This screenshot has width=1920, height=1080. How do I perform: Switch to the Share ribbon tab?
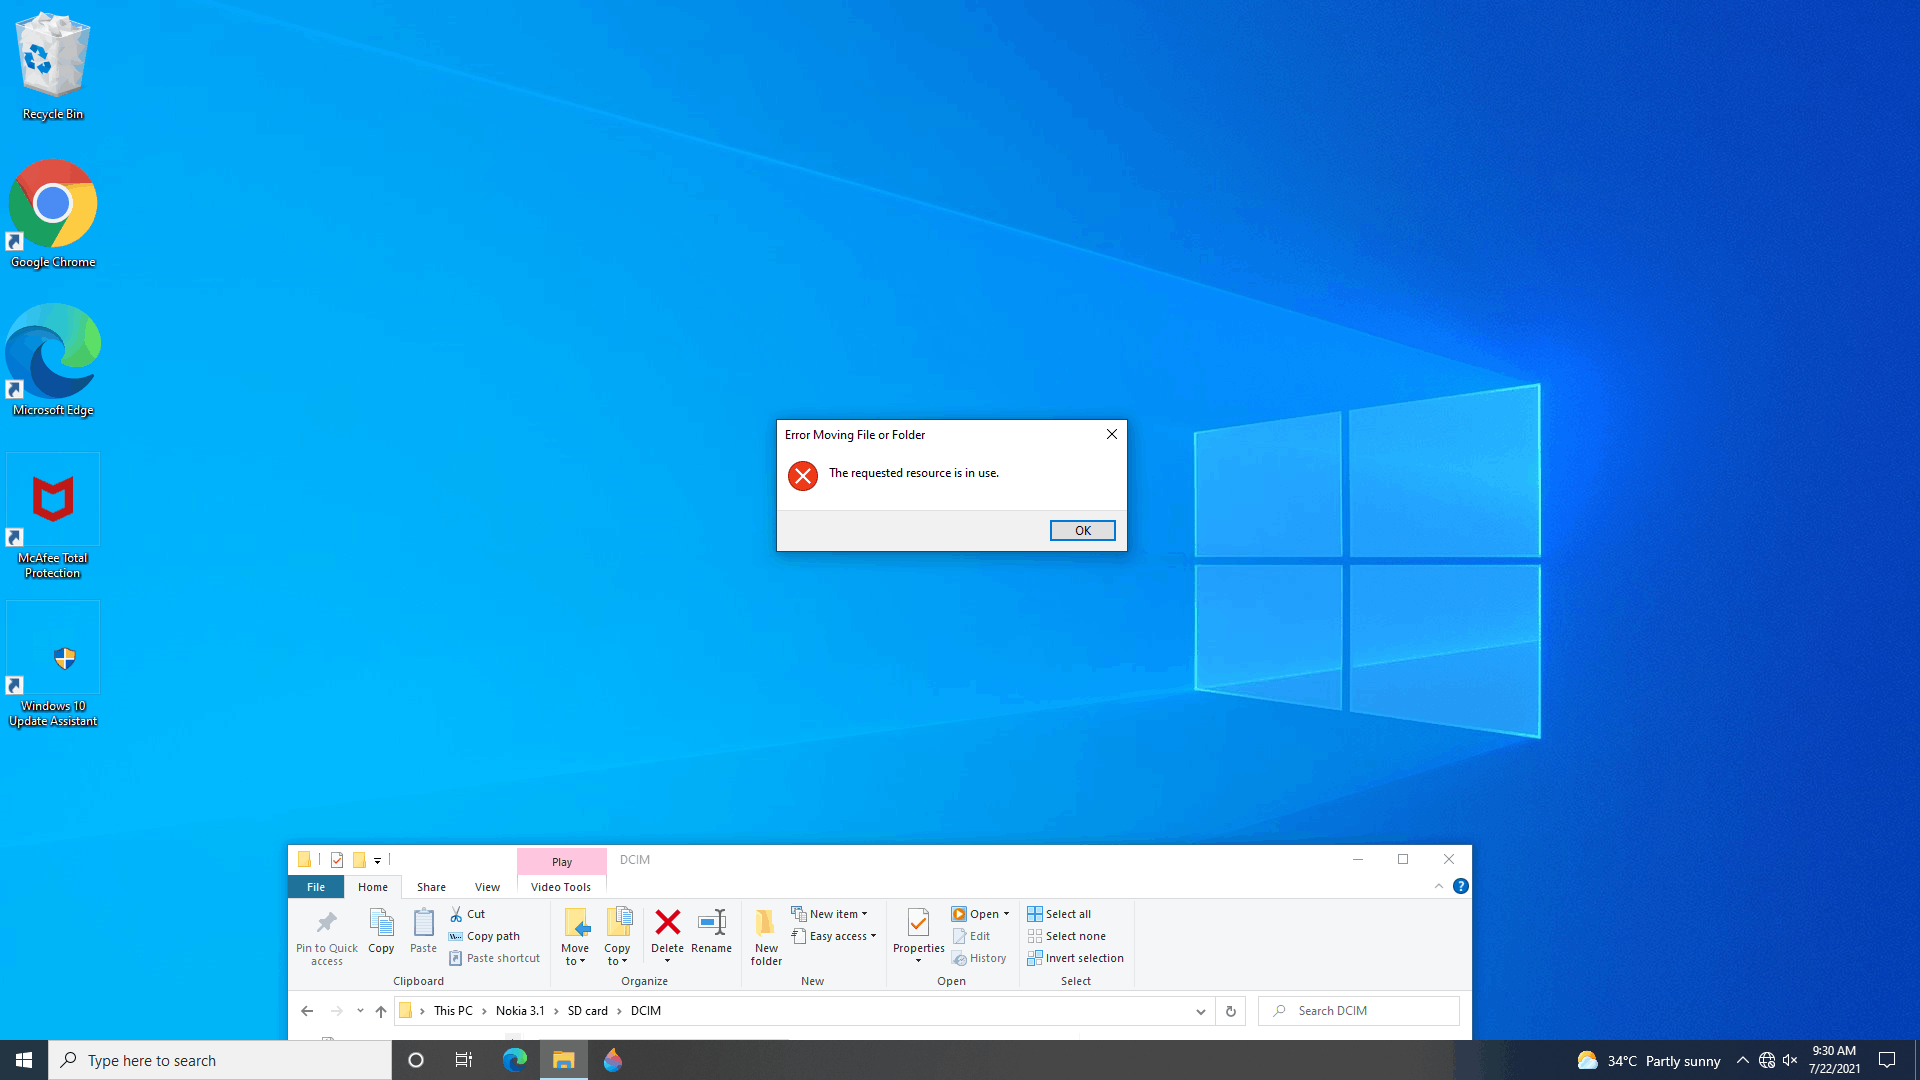(x=431, y=887)
